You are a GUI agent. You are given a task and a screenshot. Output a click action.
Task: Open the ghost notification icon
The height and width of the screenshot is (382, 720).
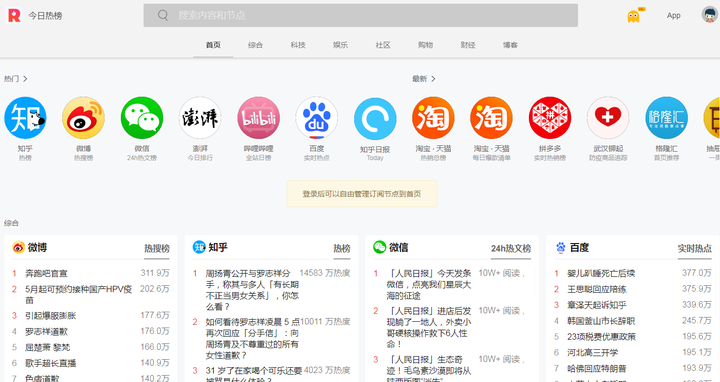(634, 16)
